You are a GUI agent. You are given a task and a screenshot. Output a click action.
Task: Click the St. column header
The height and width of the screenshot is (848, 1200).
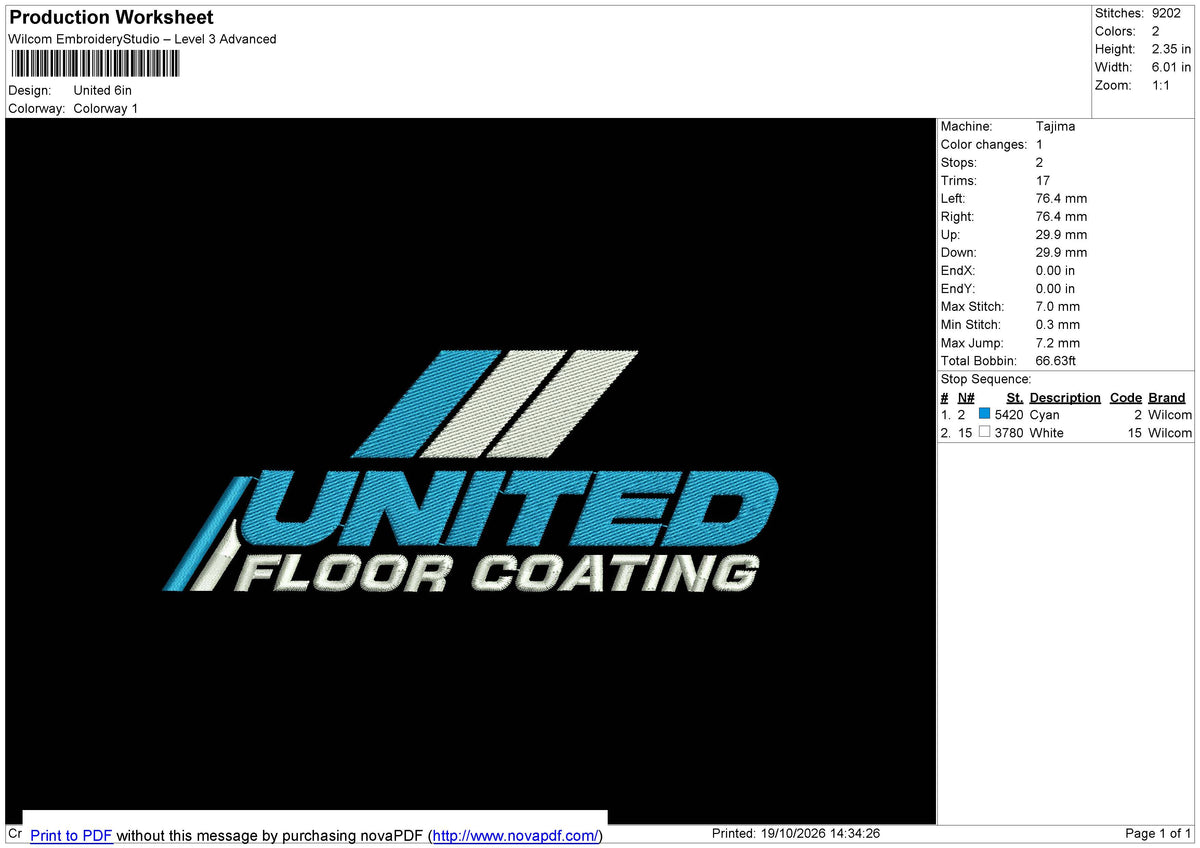pos(1015,397)
